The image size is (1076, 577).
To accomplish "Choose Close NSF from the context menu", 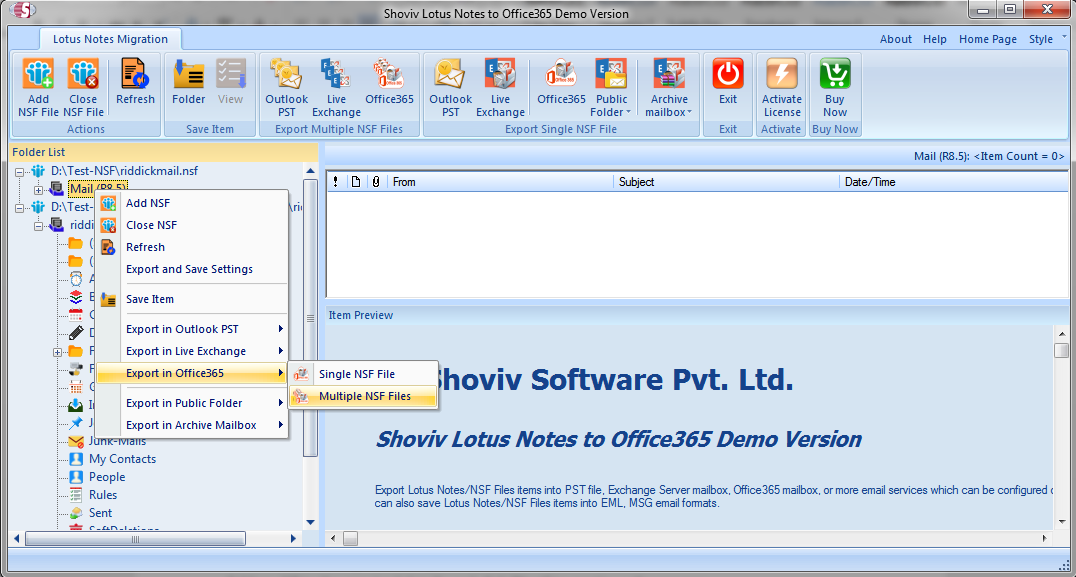I will click(x=191, y=225).
